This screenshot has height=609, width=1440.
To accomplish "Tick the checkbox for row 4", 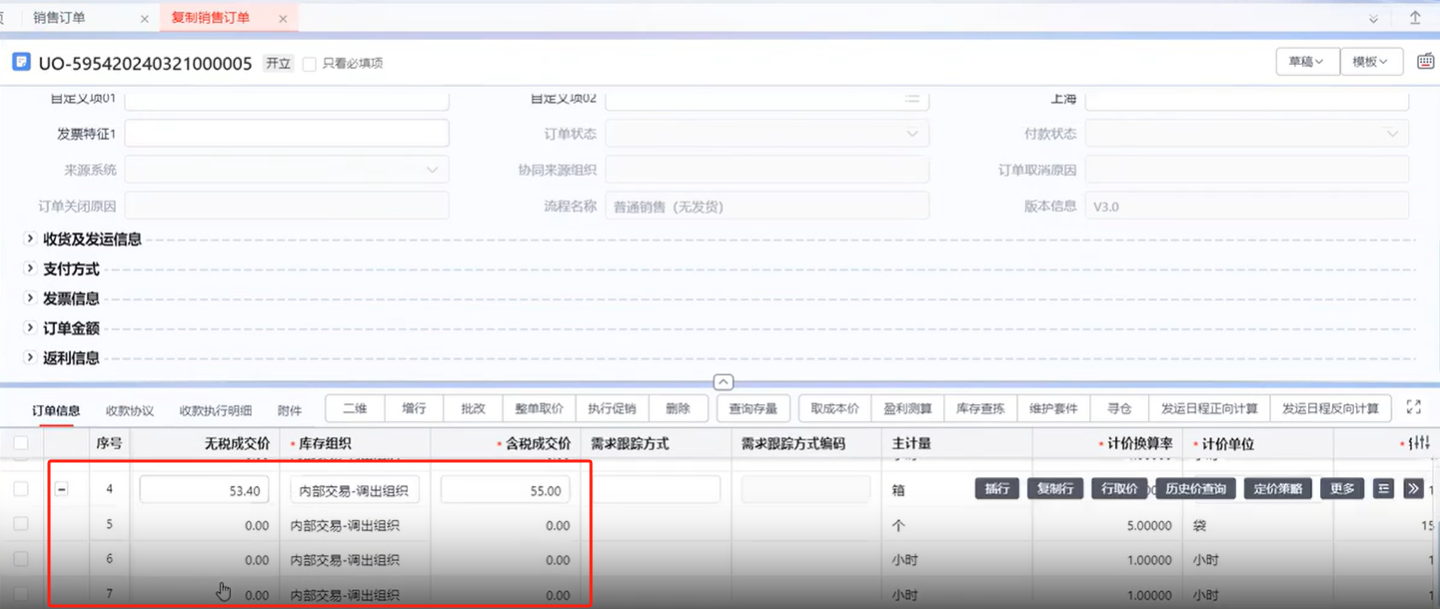I will tap(21, 489).
